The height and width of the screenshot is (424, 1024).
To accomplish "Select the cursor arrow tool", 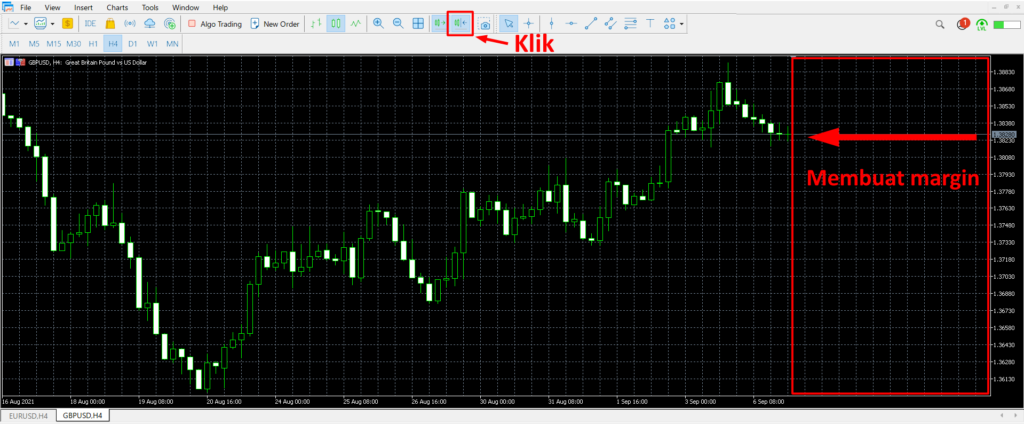I will pyautogui.click(x=507, y=24).
